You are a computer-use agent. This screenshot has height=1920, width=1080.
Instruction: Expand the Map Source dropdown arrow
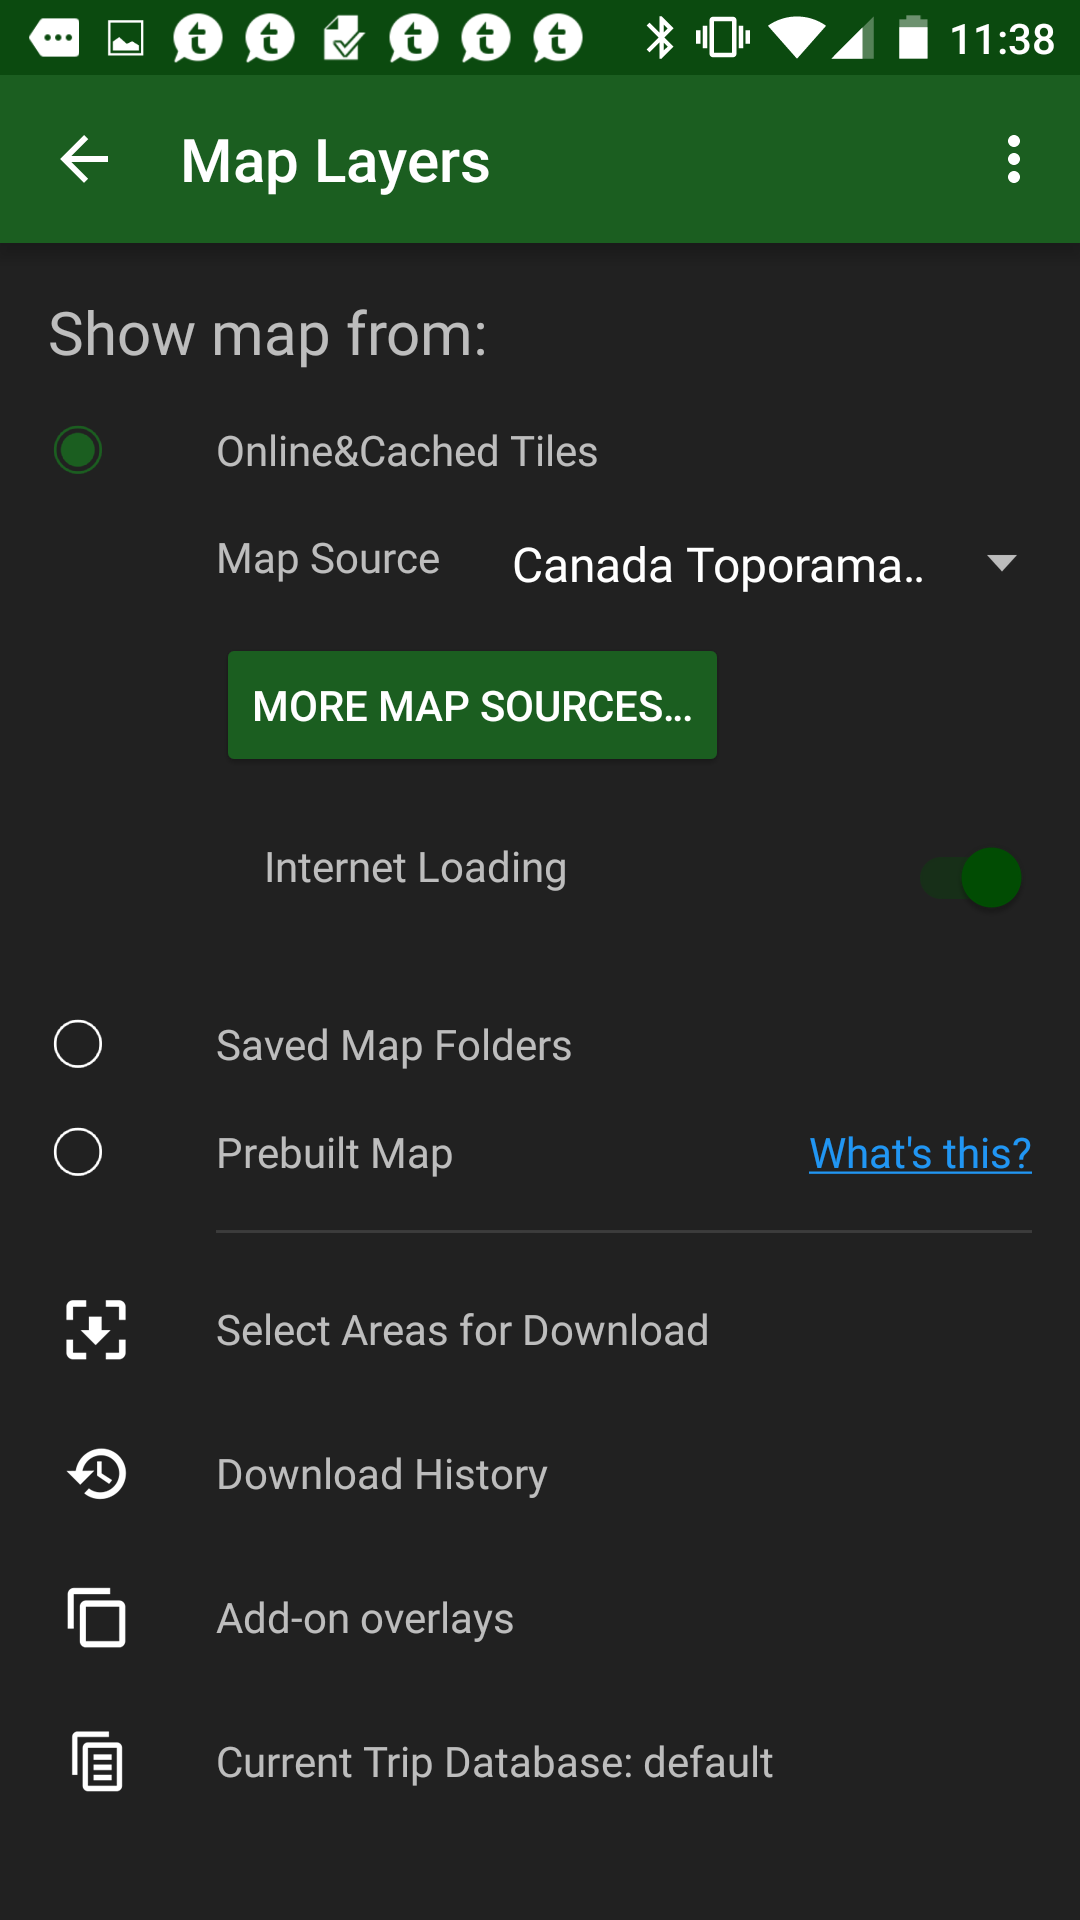[x=1001, y=563]
